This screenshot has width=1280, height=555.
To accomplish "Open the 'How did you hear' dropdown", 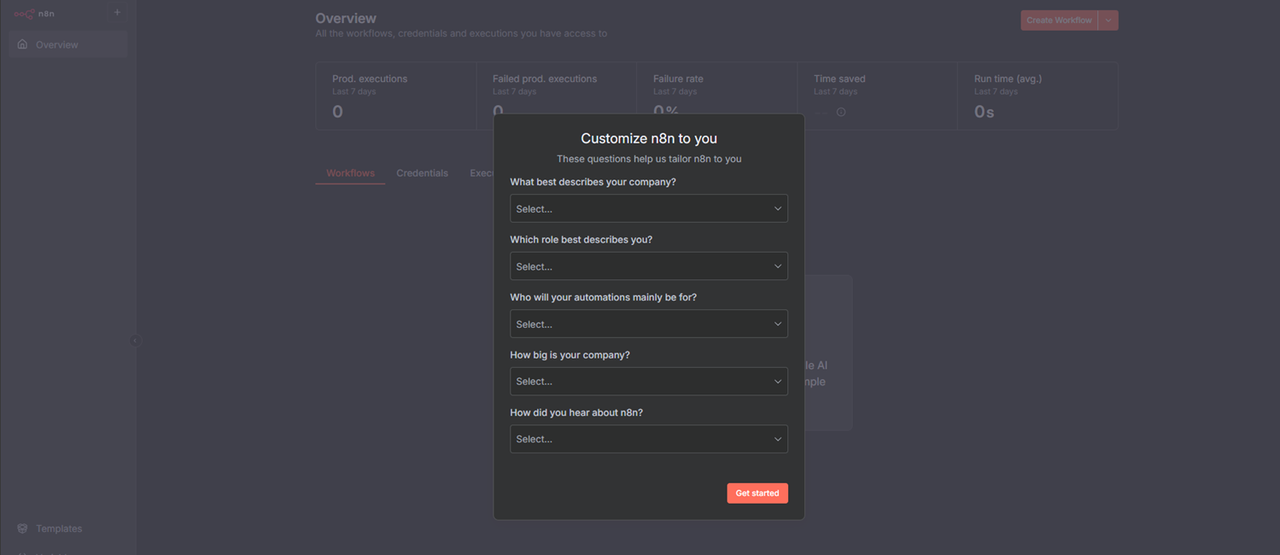I will pos(648,439).
